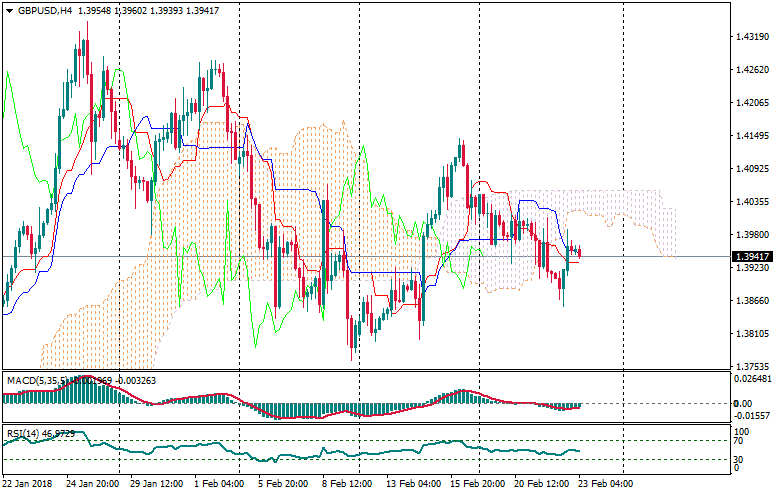Image resolution: width=773 pixels, height=495 pixels.
Task: Click the GBPUSD,H4 chart title label
Action: tap(45, 10)
